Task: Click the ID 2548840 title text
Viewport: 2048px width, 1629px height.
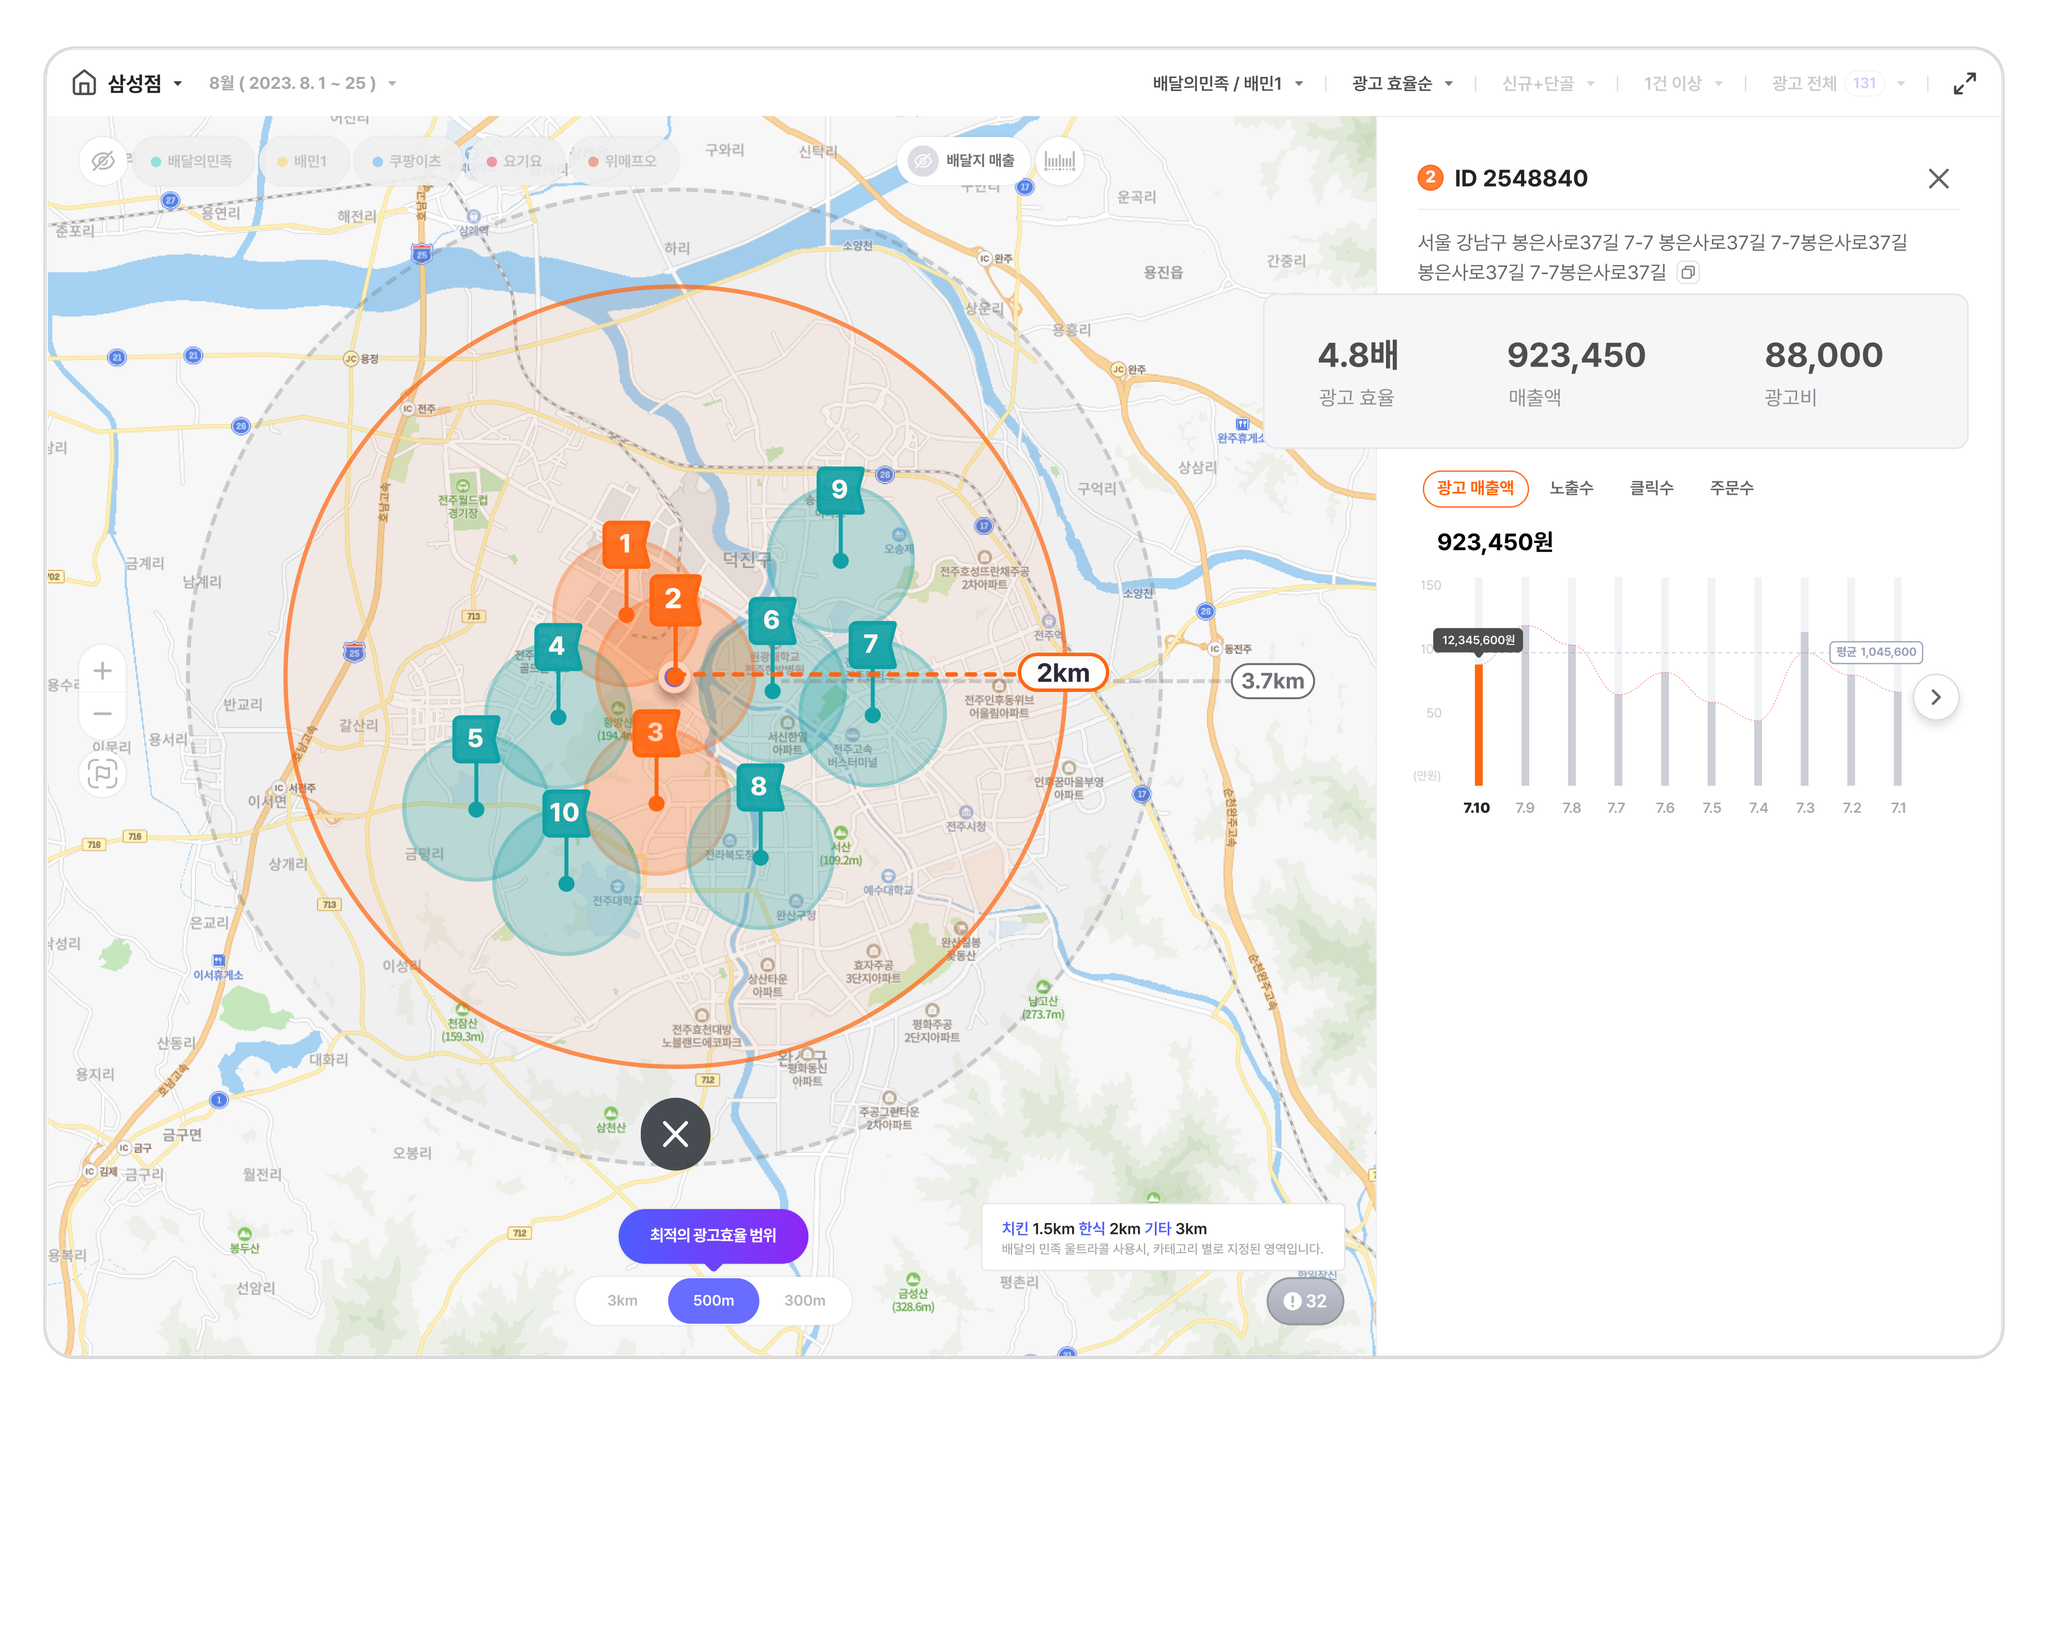Action: coord(1520,179)
